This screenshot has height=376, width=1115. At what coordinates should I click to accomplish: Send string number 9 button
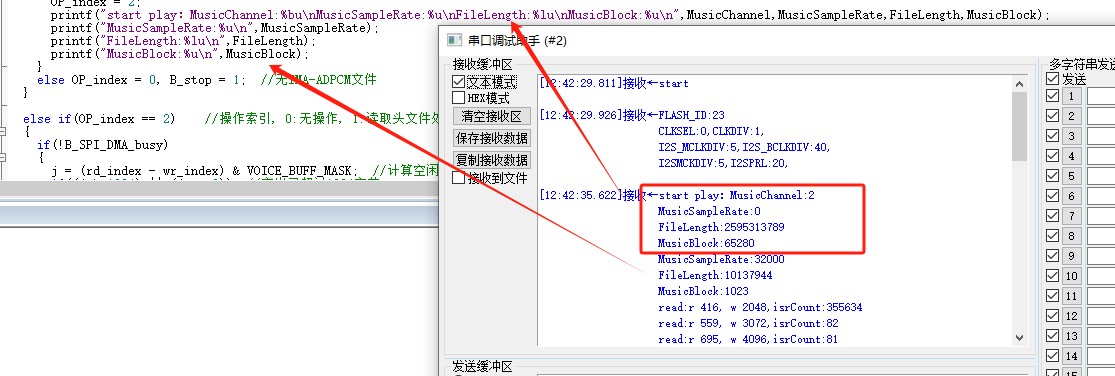(1072, 256)
